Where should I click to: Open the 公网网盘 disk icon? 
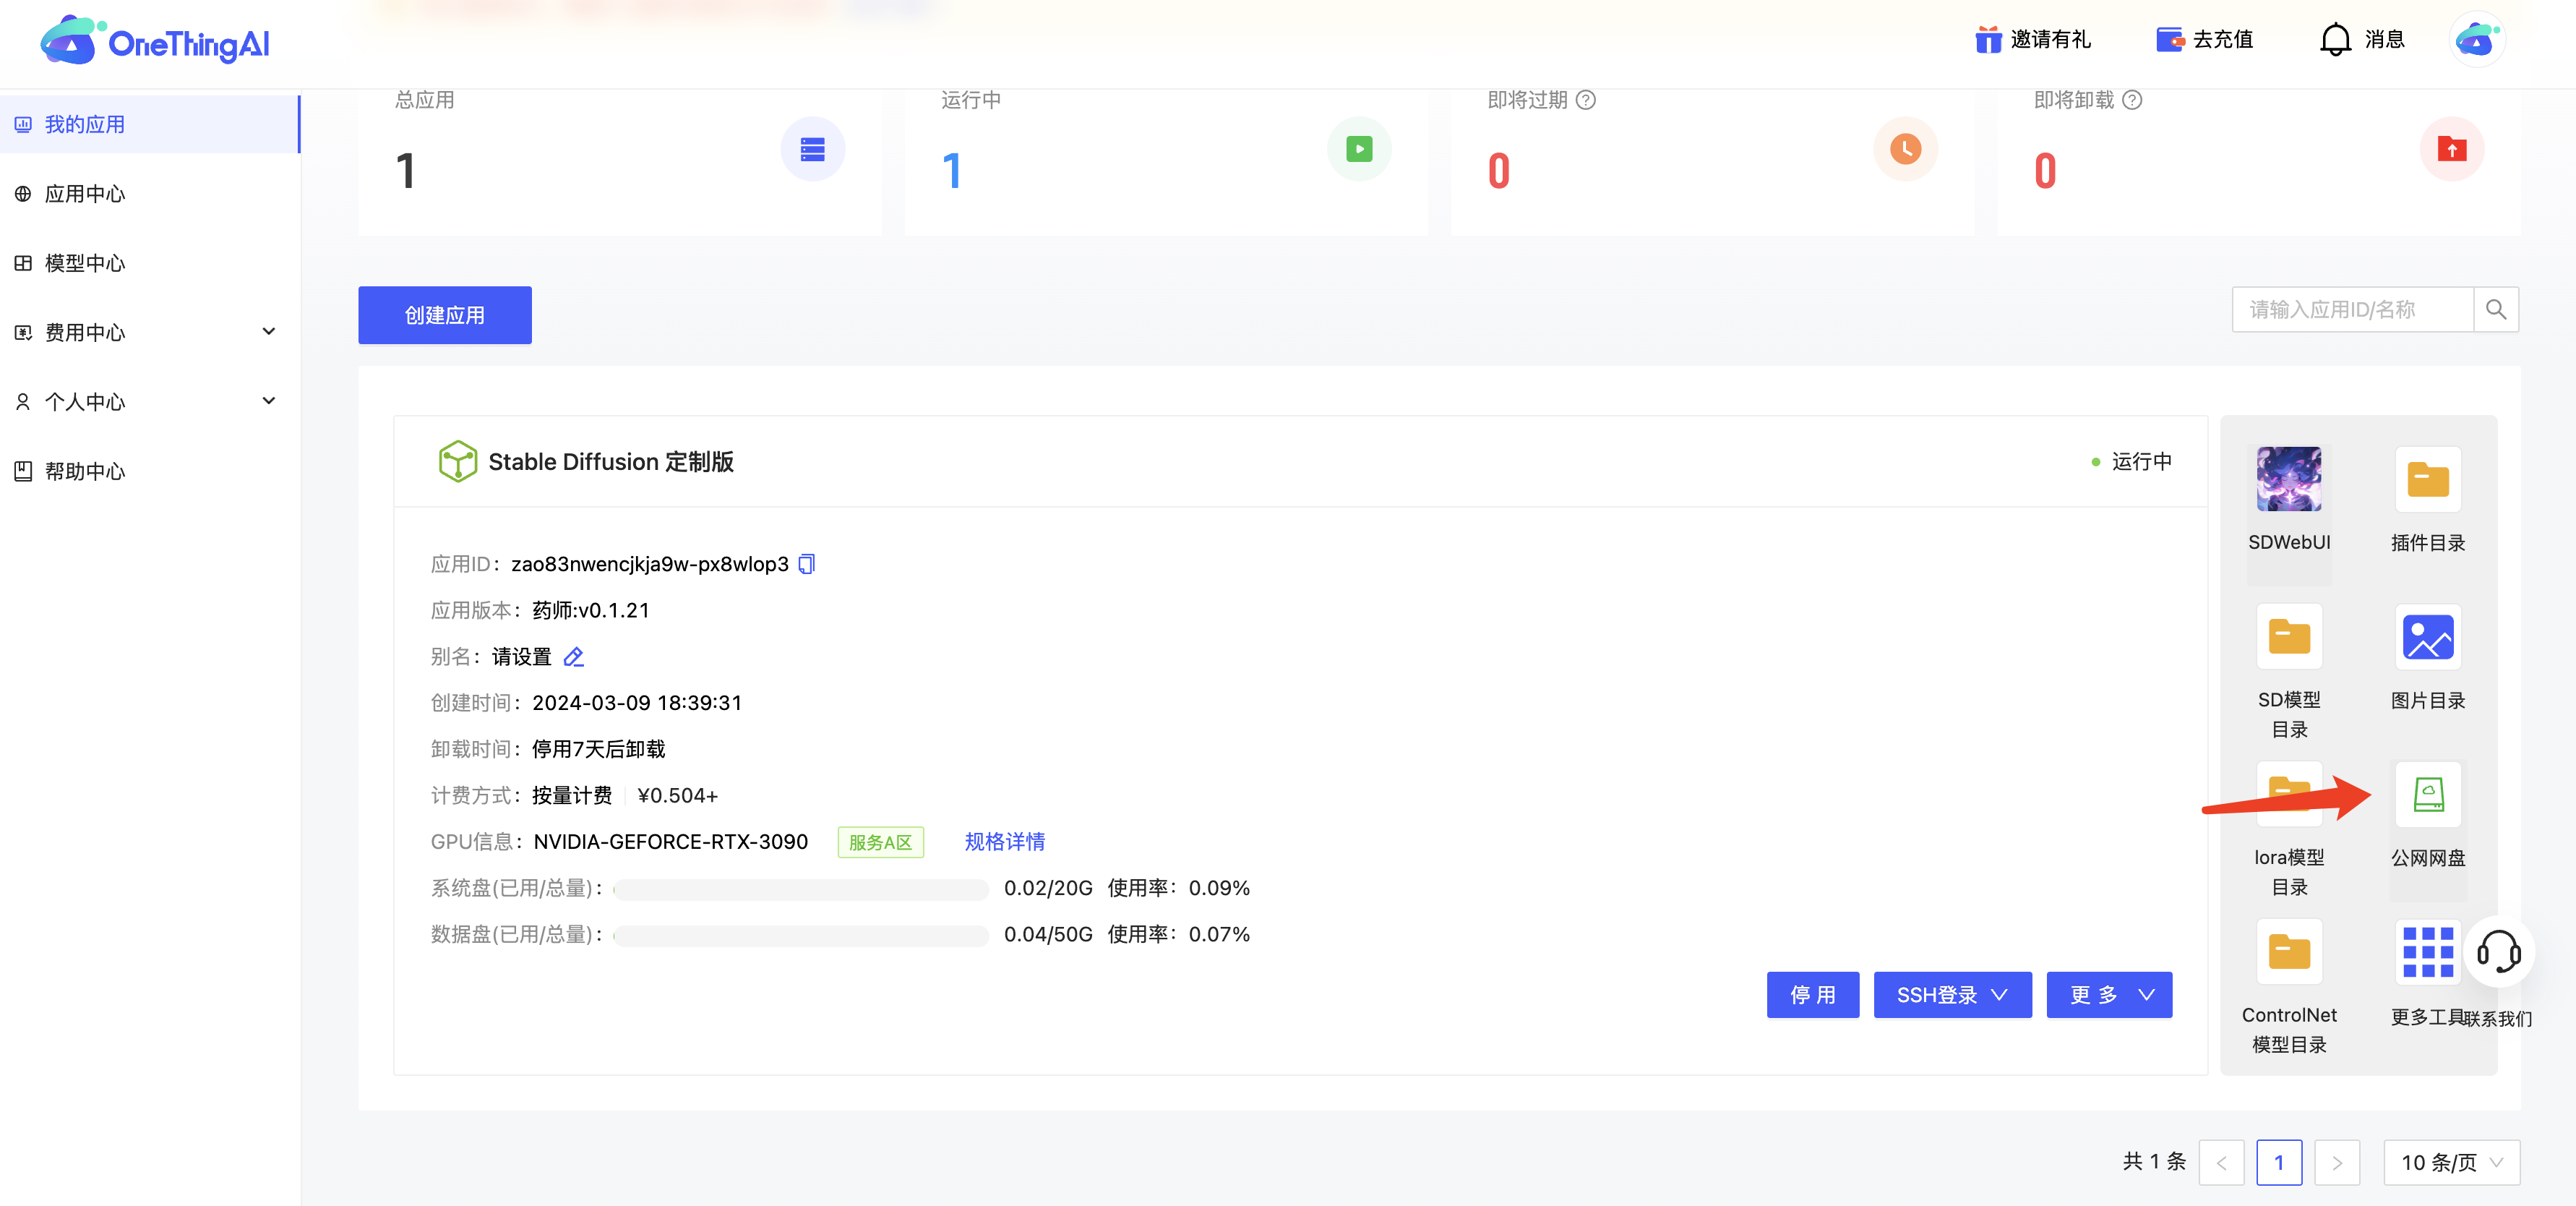click(2427, 795)
